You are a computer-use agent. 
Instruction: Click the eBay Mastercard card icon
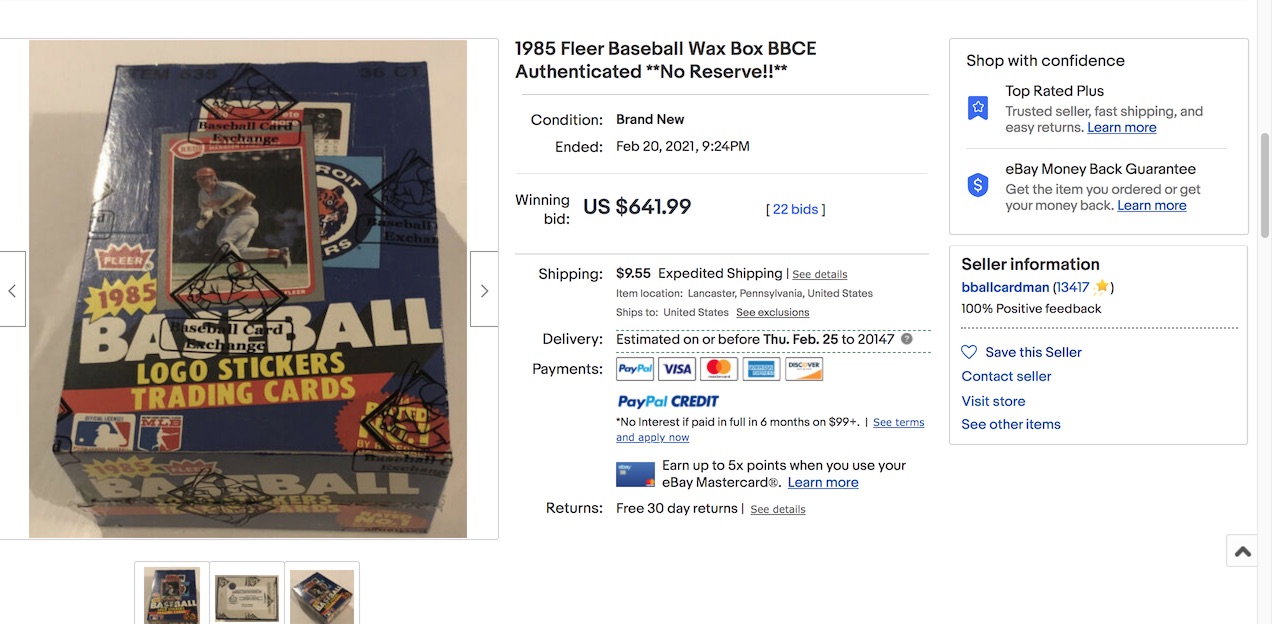635,474
